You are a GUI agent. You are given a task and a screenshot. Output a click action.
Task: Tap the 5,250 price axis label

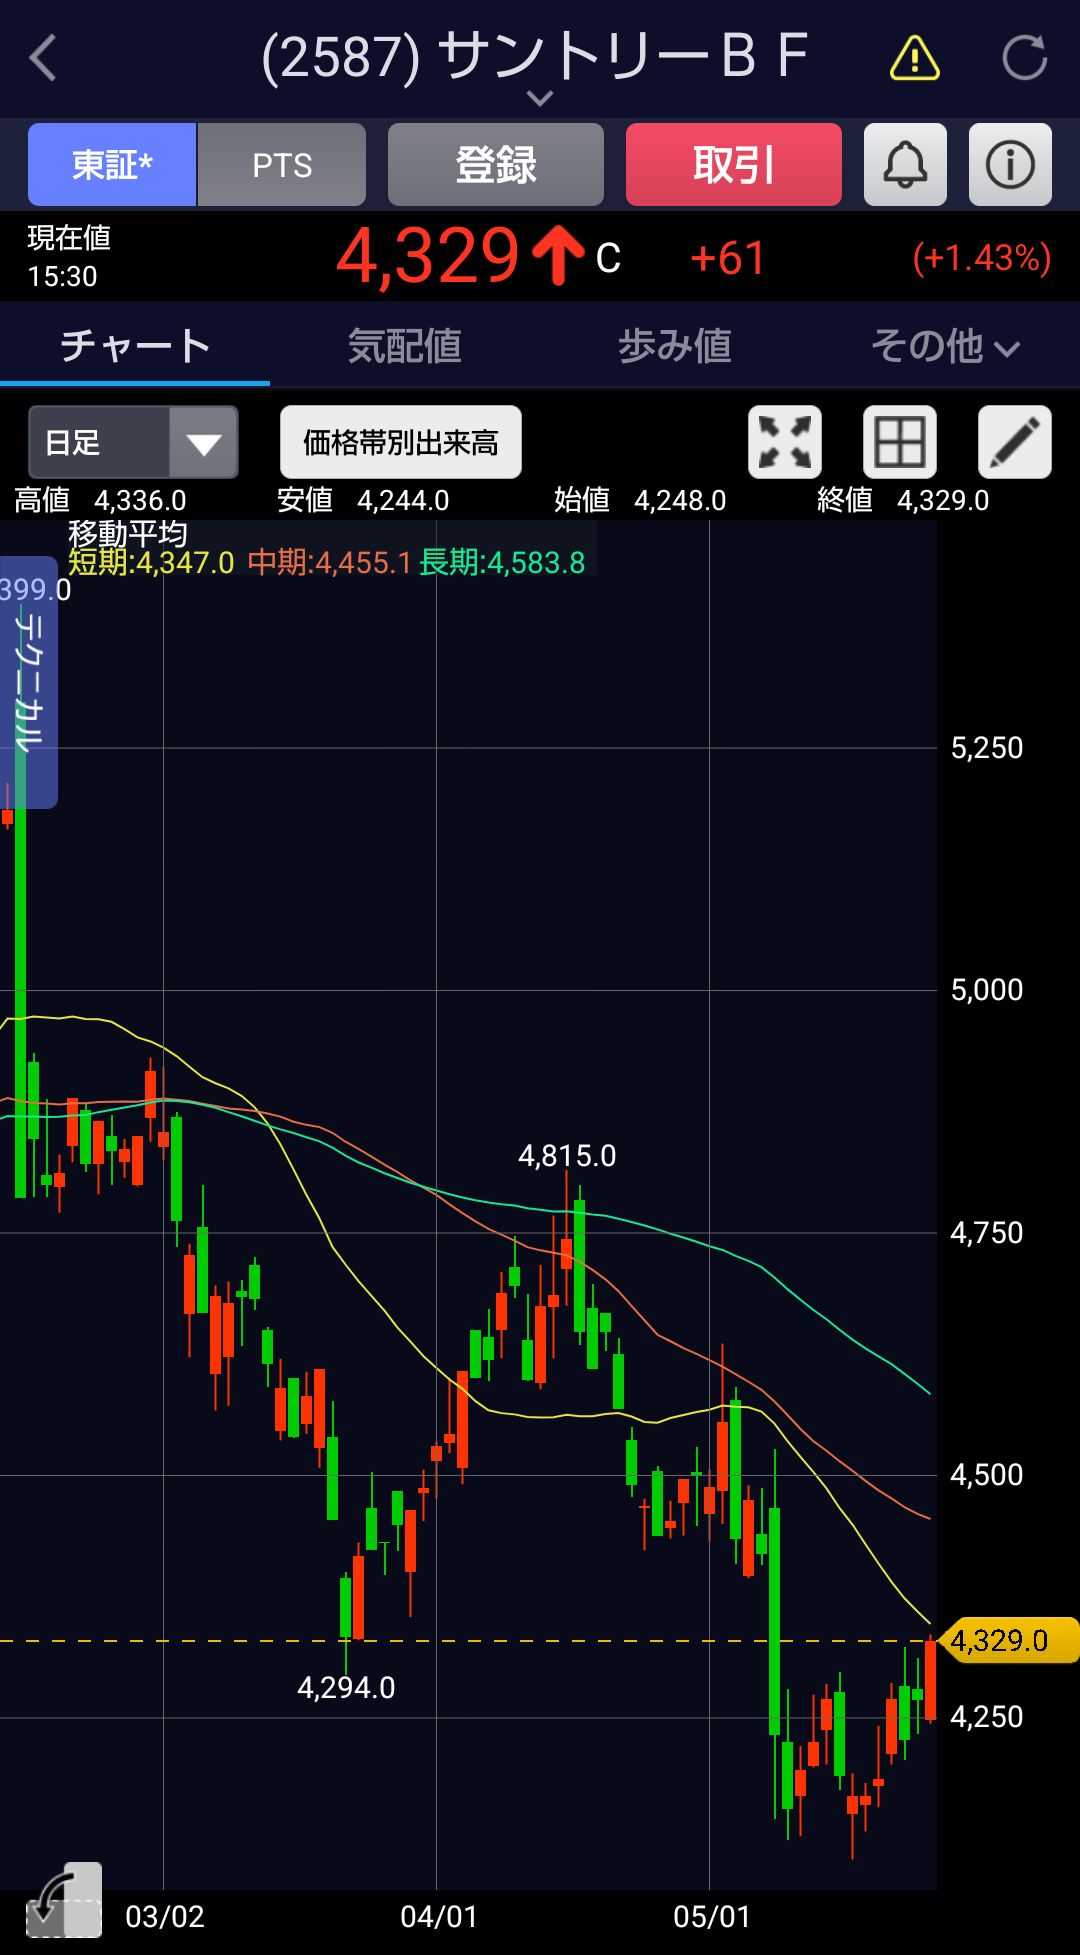(987, 748)
